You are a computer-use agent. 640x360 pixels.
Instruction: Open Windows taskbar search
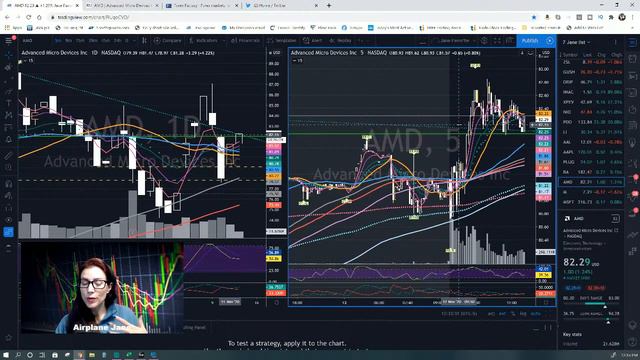click(18, 355)
